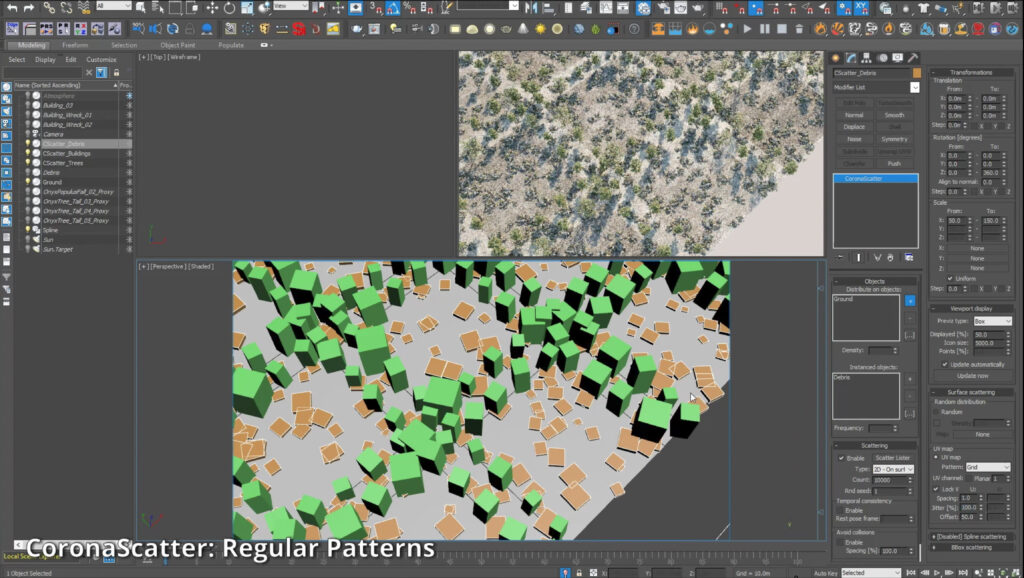Open the Create command panel tab

click(x=836, y=58)
